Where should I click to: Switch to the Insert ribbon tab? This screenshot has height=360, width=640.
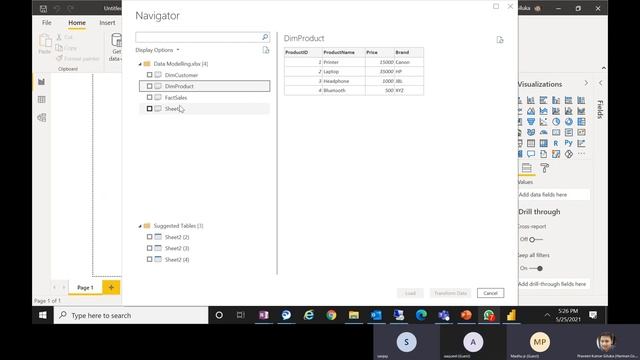pyautogui.click(x=107, y=23)
